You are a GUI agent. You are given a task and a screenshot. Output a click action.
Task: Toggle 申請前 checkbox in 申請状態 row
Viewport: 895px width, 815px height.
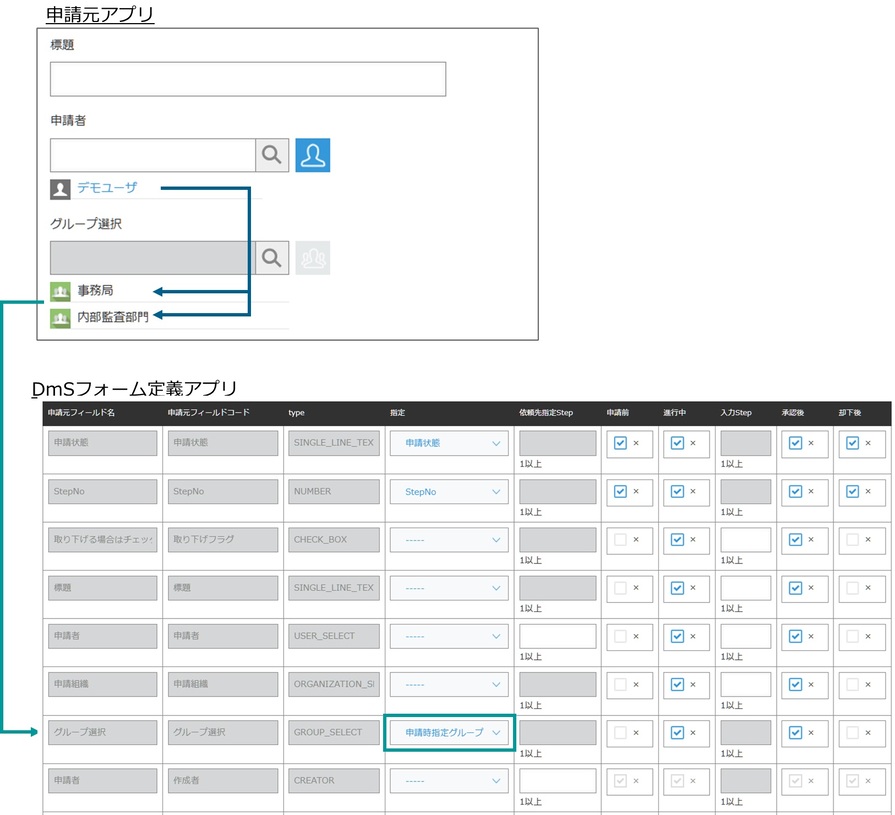tap(620, 443)
